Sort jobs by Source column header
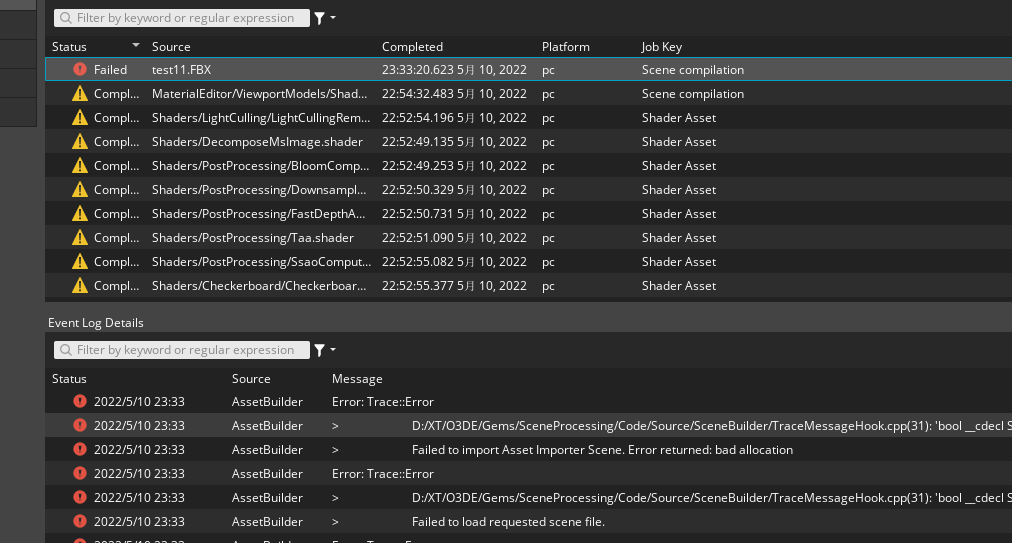 click(171, 46)
